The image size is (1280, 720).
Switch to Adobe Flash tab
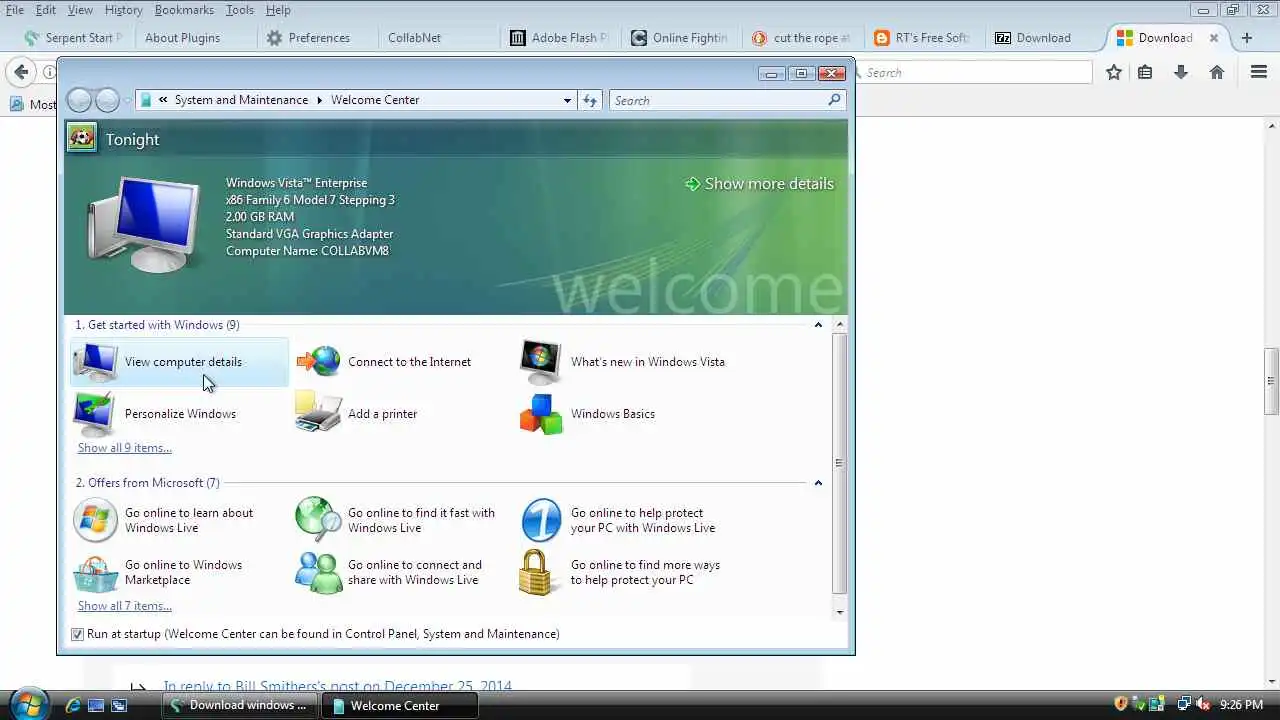[560, 38]
